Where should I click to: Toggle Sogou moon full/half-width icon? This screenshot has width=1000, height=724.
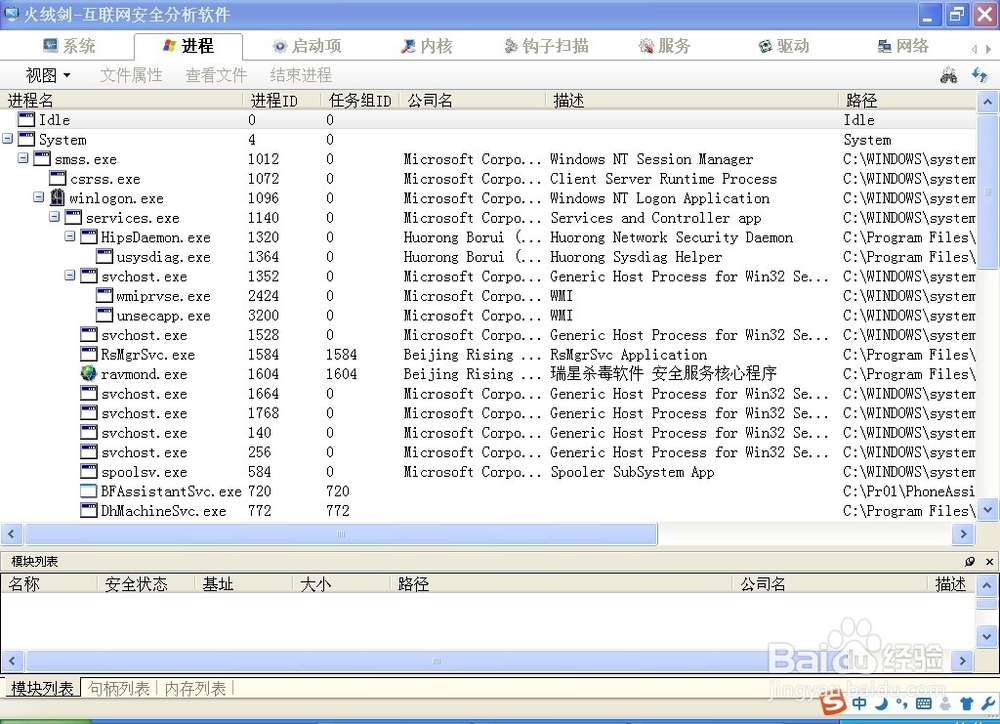(882, 703)
